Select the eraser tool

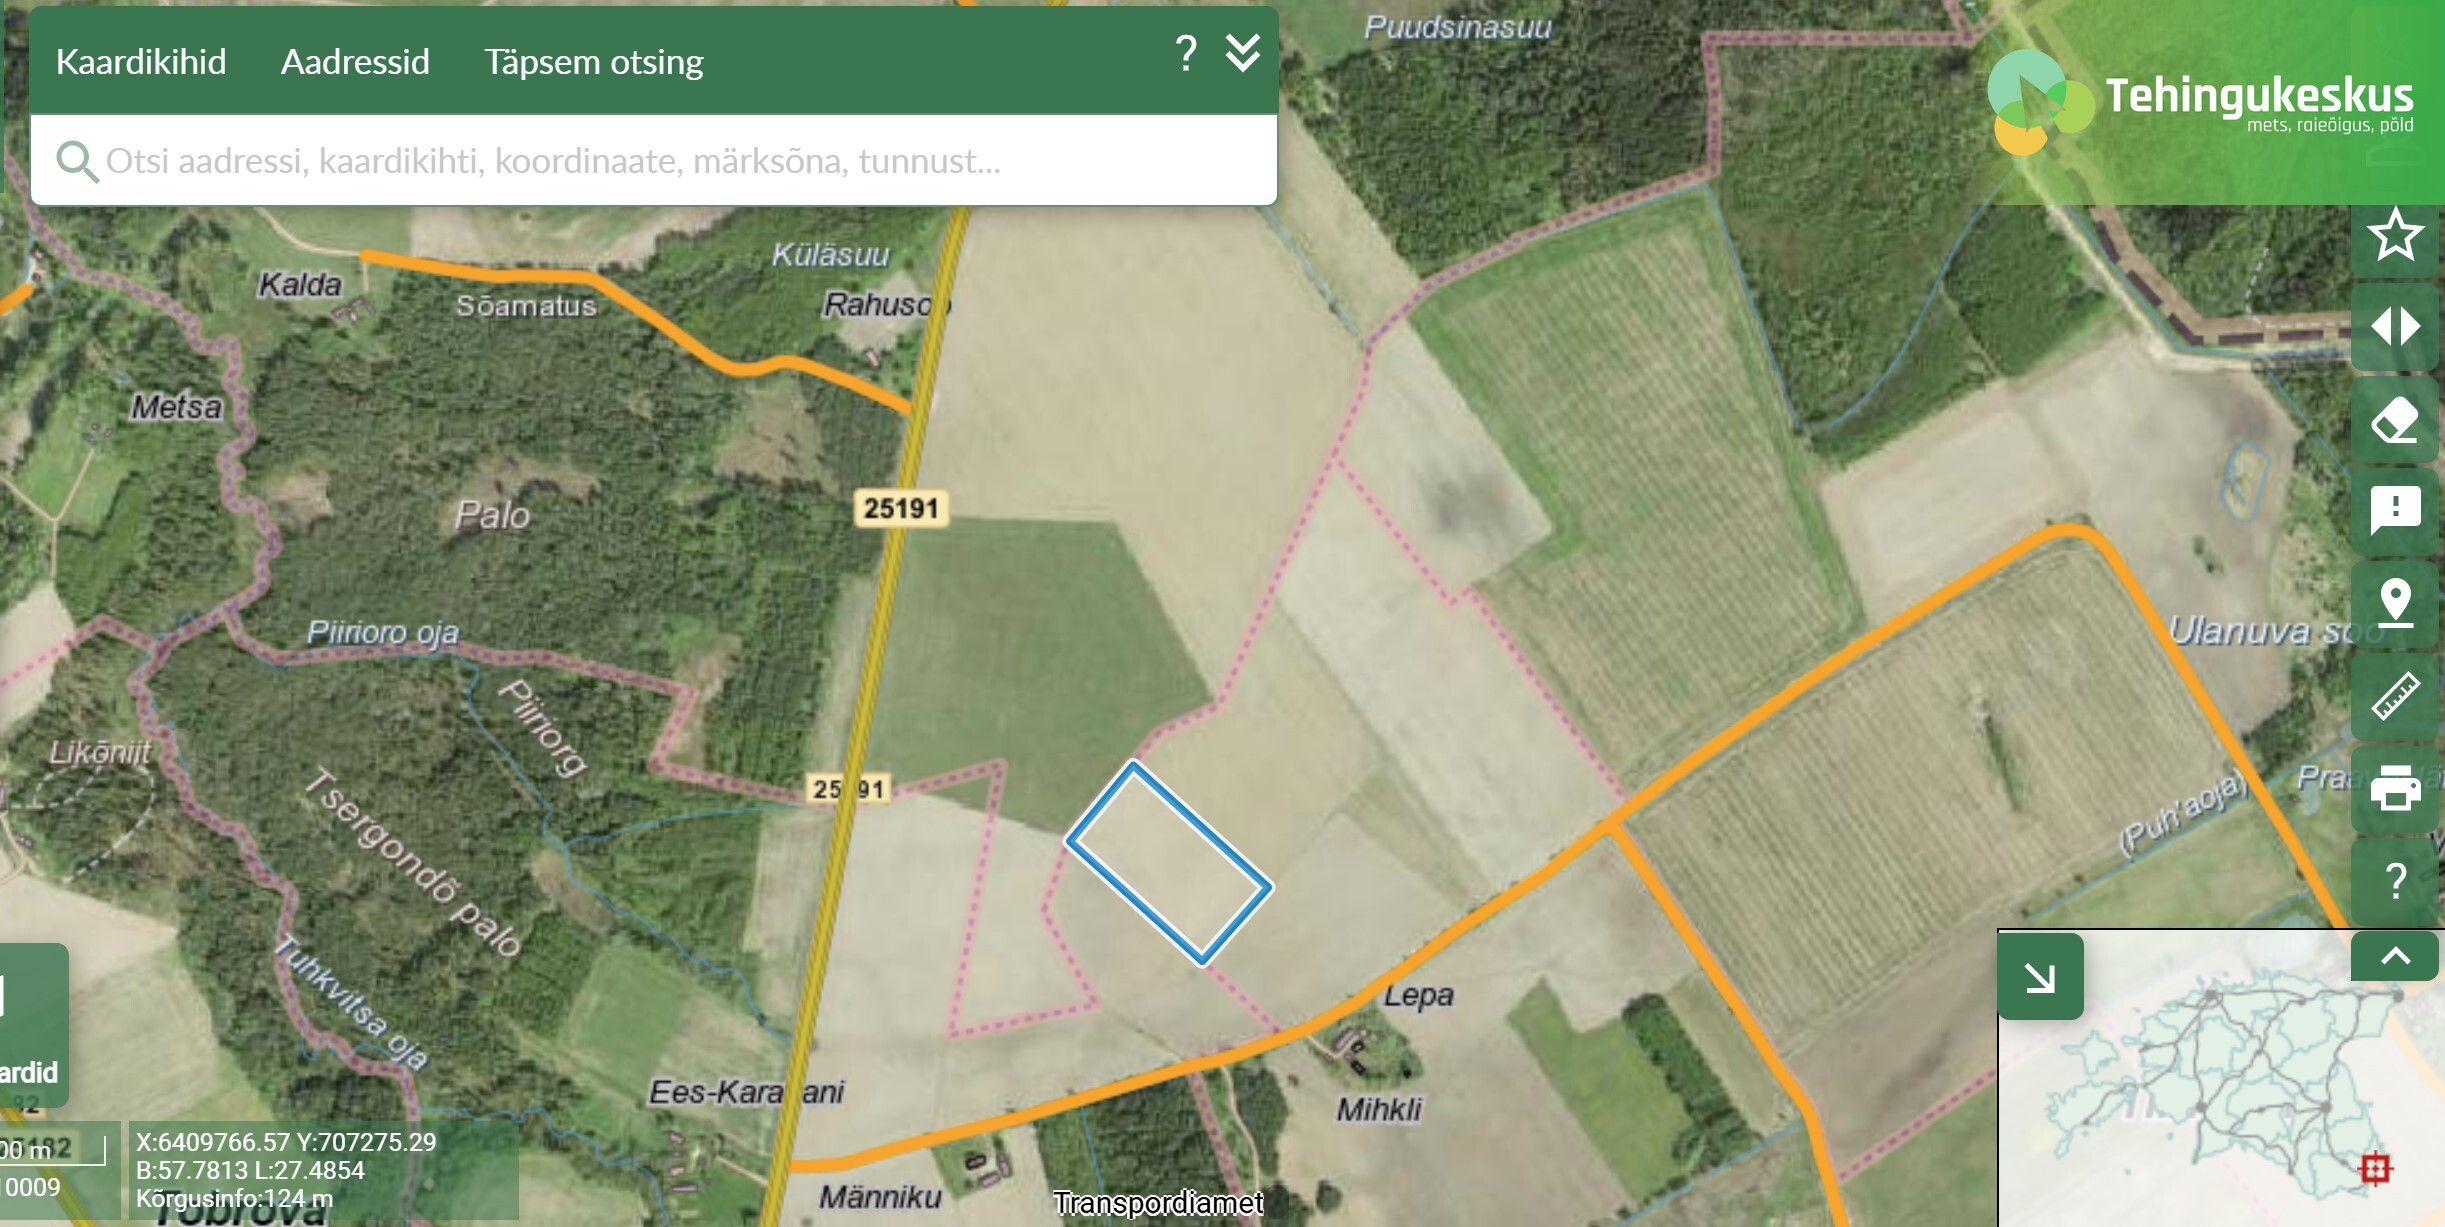[x=2395, y=420]
